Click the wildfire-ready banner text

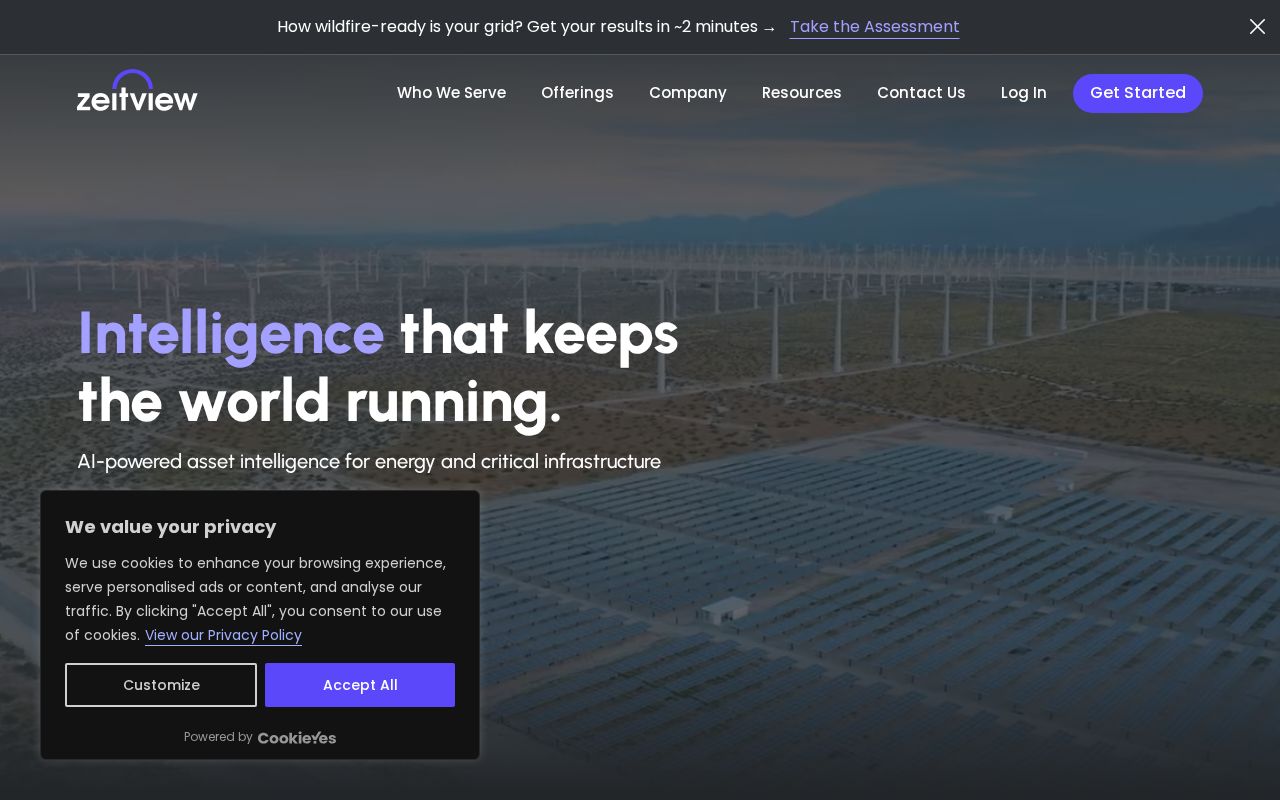[517, 27]
